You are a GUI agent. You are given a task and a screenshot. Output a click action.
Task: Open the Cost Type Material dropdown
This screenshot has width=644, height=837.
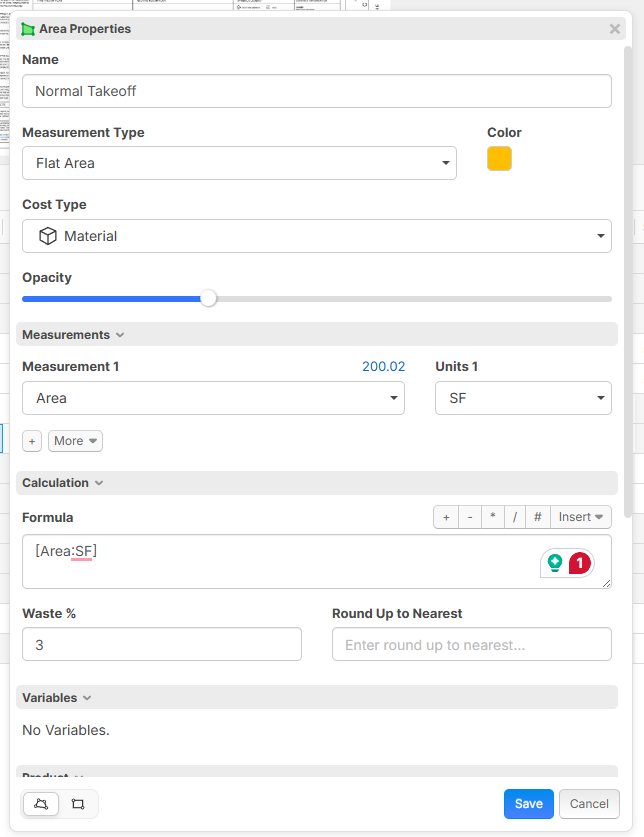(x=316, y=236)
